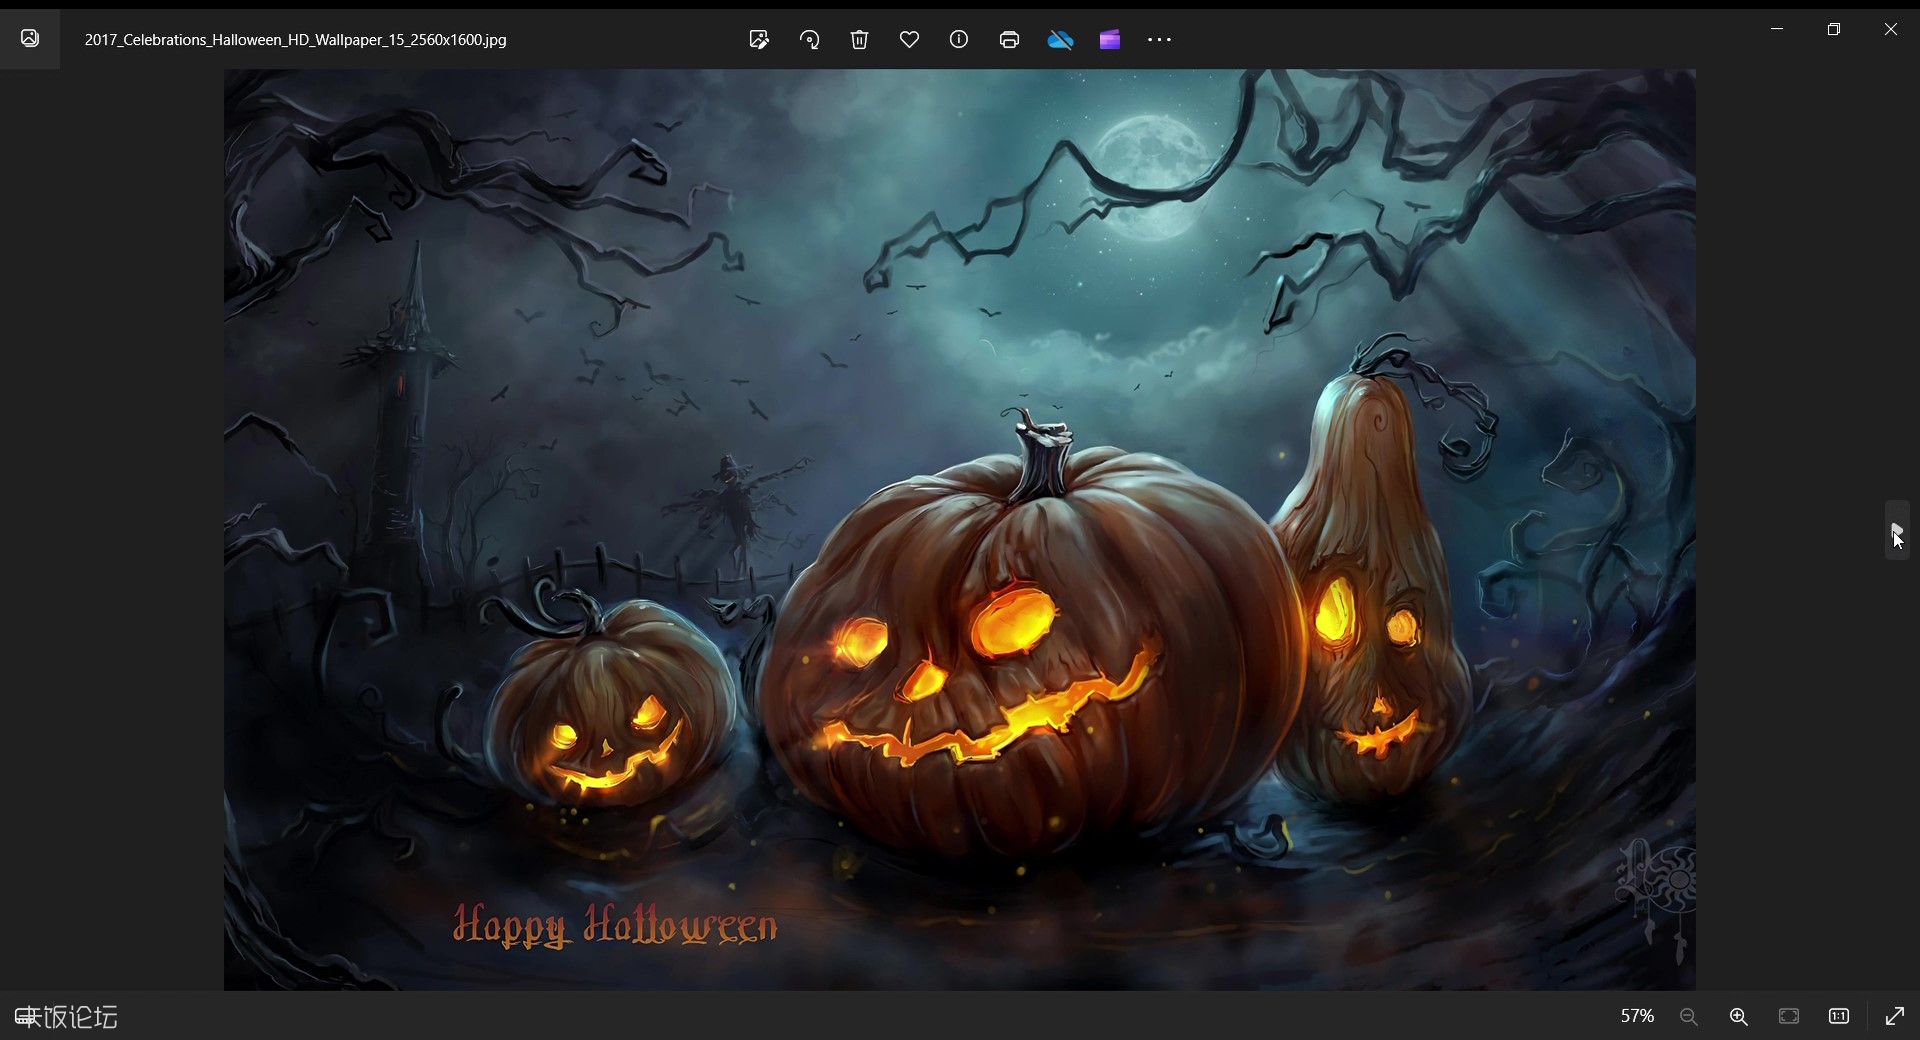Open file info with the info icon

tap(959, 40)
